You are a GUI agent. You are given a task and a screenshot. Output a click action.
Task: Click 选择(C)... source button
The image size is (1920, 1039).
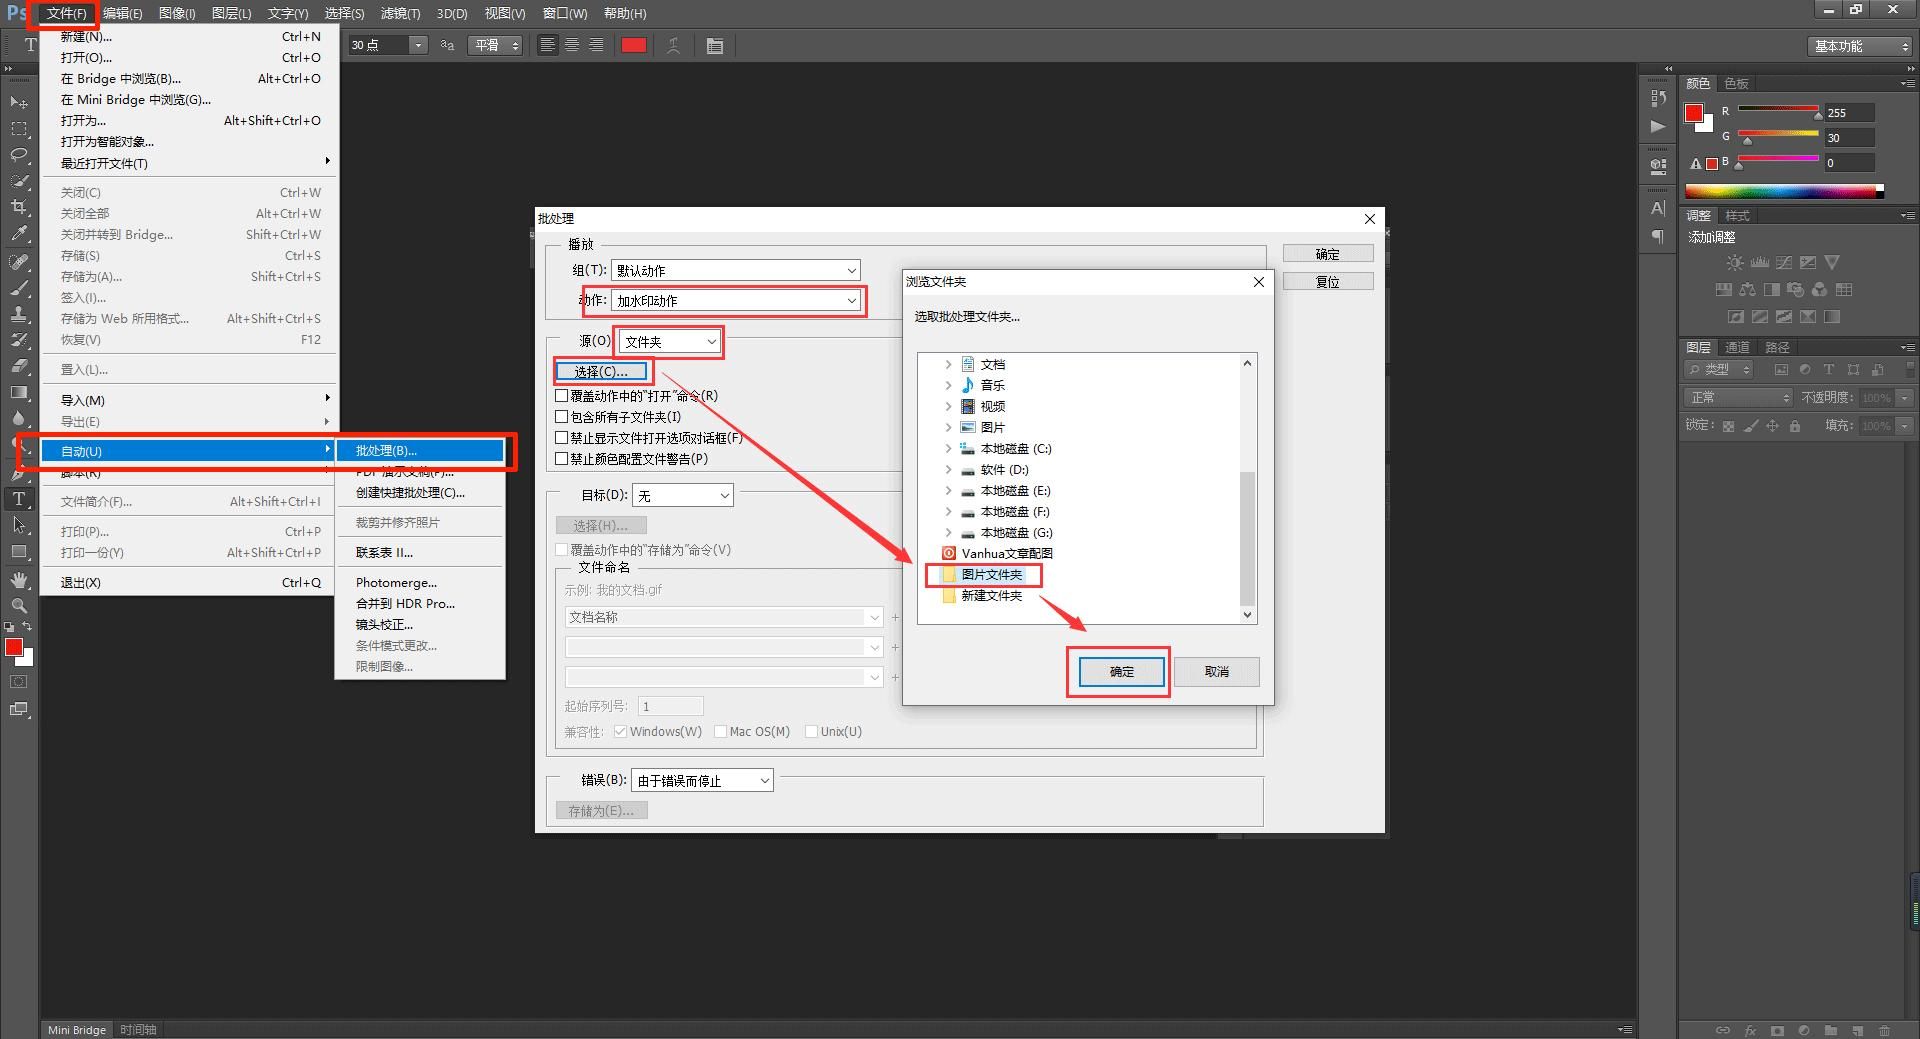(601, 372)
